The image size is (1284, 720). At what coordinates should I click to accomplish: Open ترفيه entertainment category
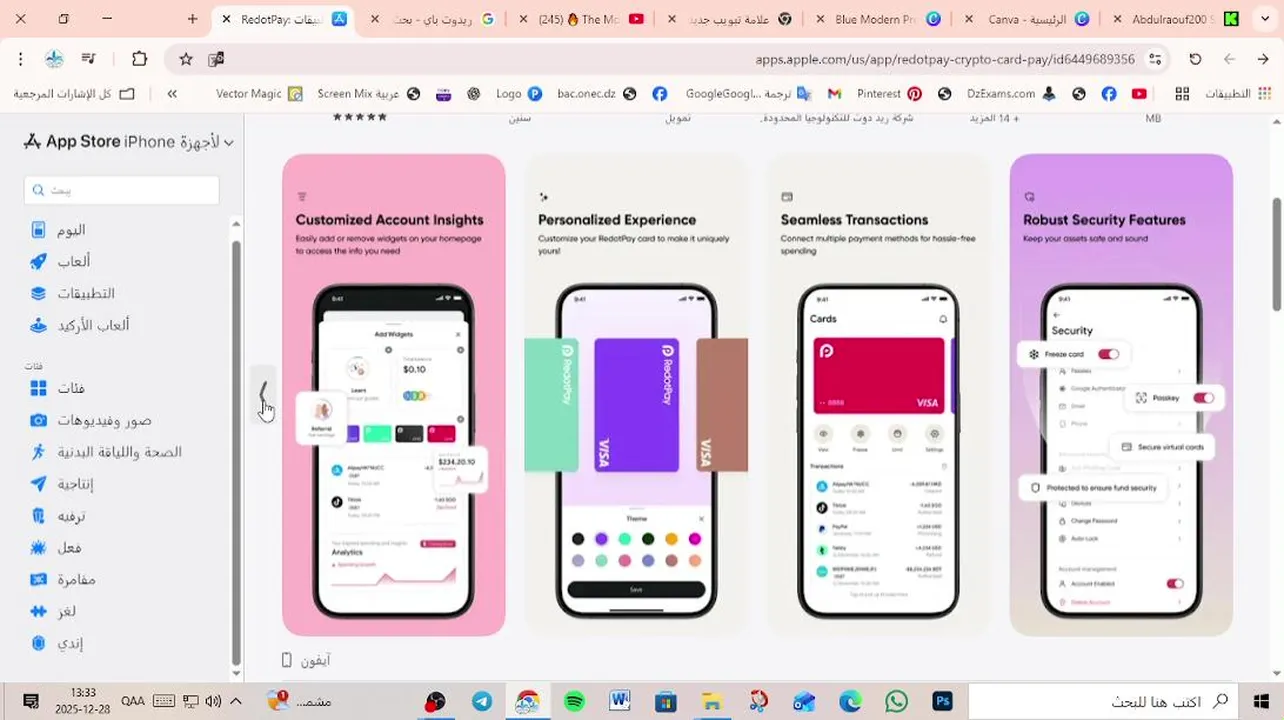click(x=58, y=516)
